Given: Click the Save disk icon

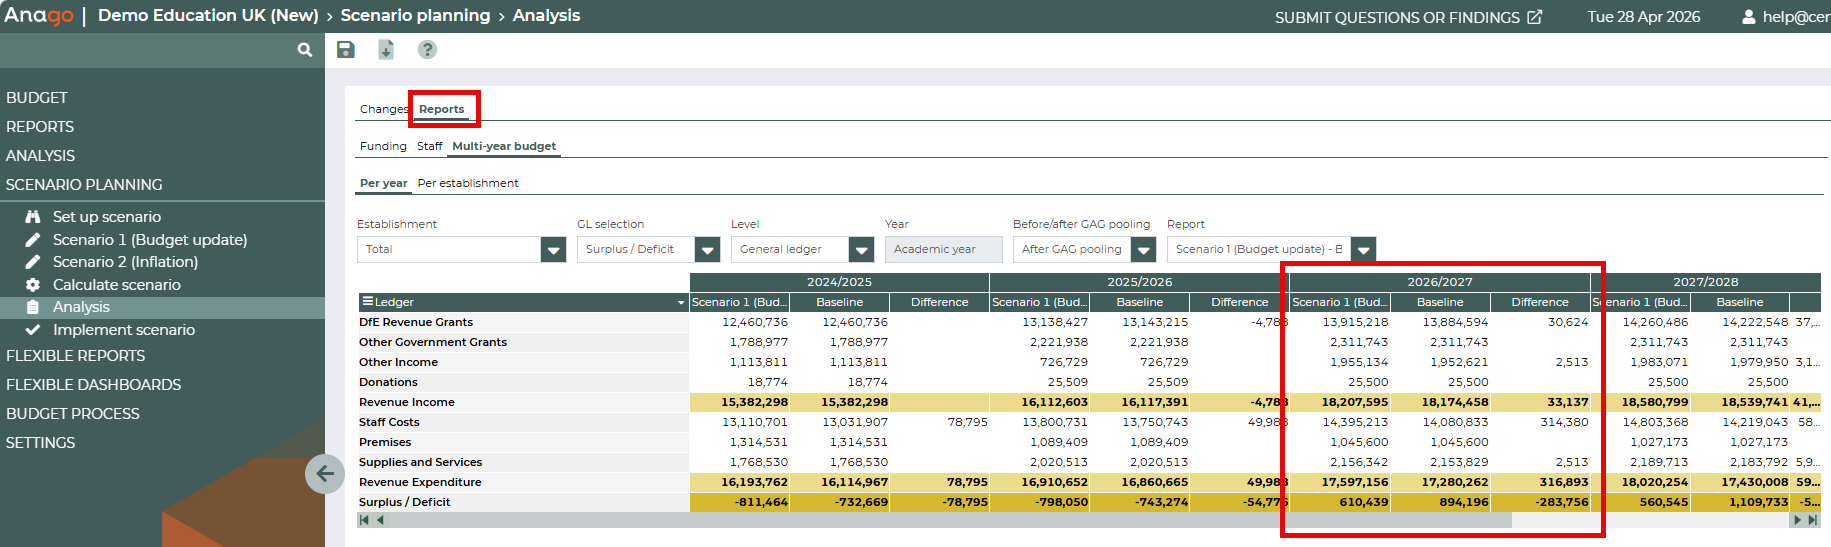Looking at the screenshot, I should 346,50.
